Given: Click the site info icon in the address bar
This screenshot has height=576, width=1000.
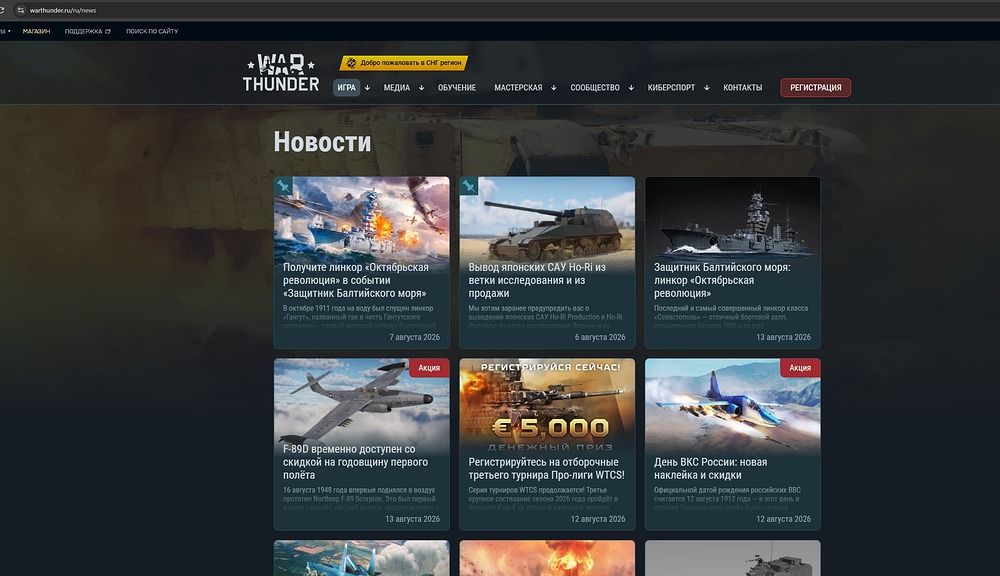Looking at the screenshot, I should (x=20, y=10).
